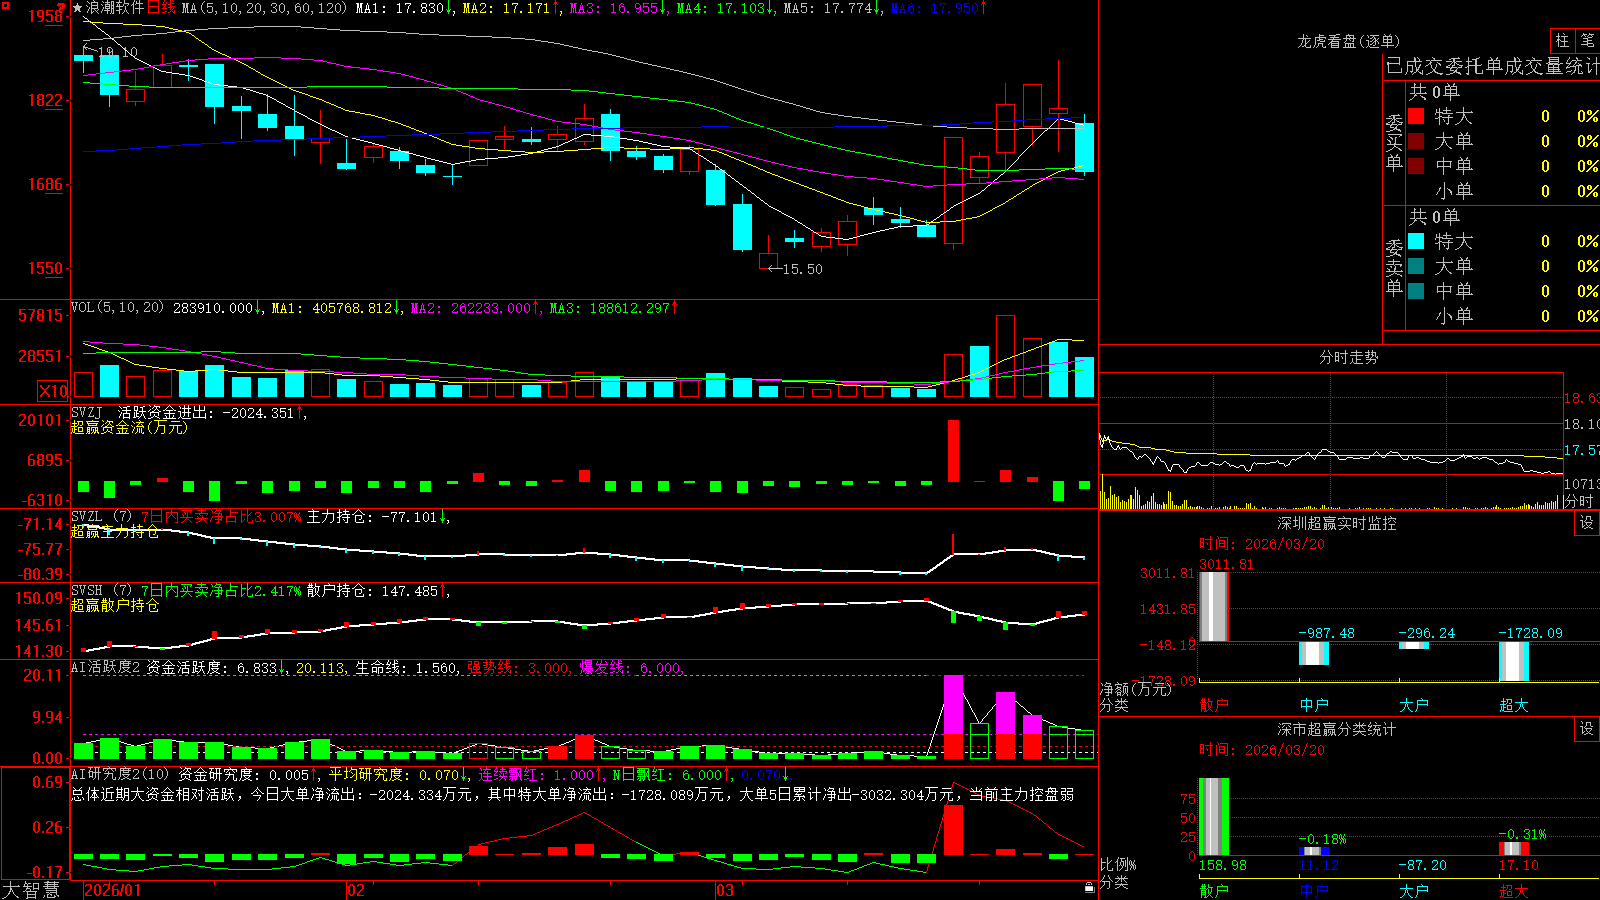Click the 158.98 散户 ratio value
This screenshot has height=900, width=1600.
pos(1222,865)
